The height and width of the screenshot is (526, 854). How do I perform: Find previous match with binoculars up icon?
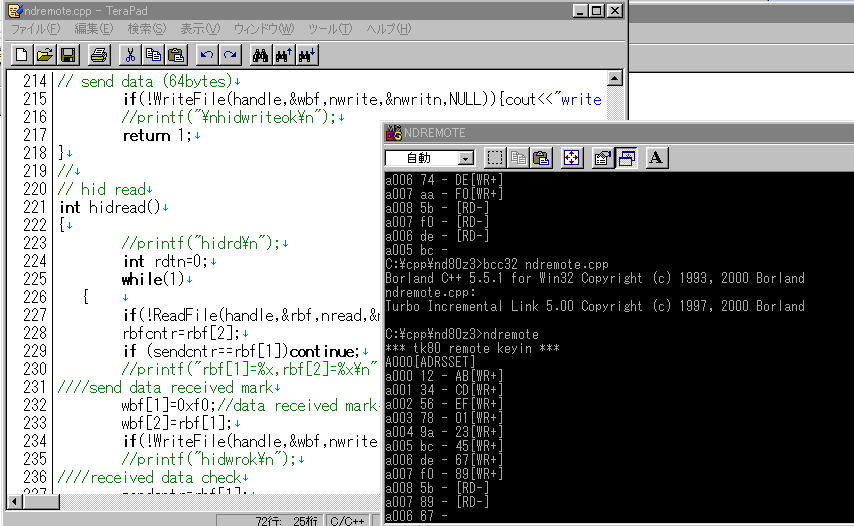coord(284,55)
